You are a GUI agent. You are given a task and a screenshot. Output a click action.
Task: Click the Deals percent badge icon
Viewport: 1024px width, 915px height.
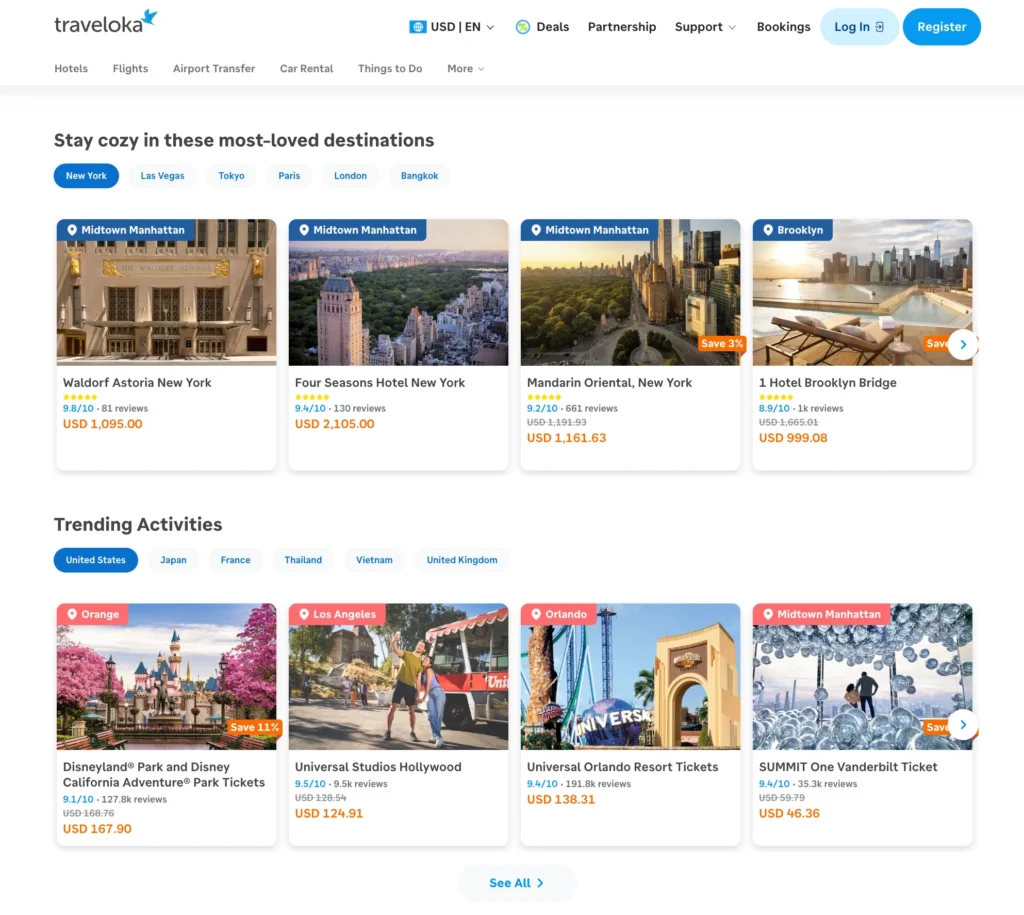pyautogui.click(x=522, y=27)
